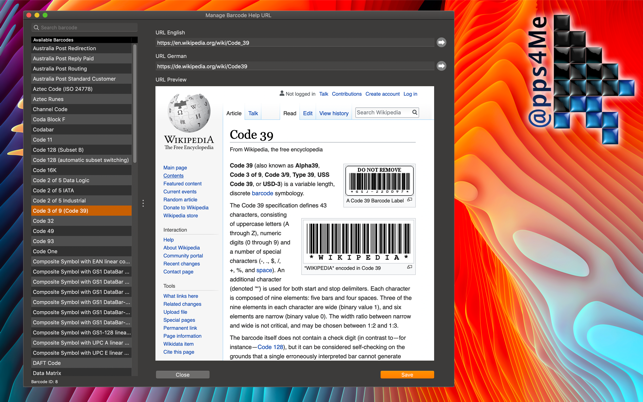Open Donate to Wikipedia link
Screen dimensions: 643x402
[x=186, y=208]
